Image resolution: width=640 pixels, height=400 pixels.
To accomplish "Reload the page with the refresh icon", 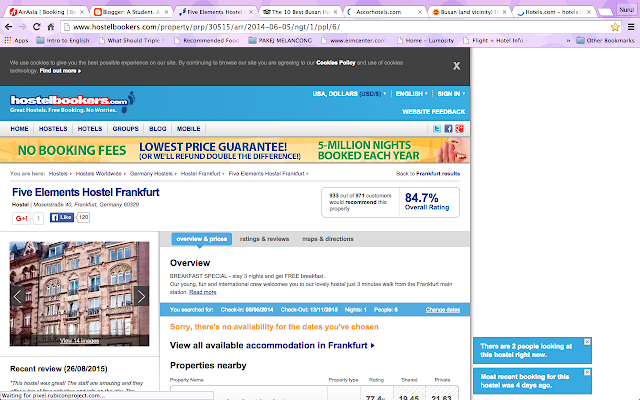I will click(x=37, y=27).
